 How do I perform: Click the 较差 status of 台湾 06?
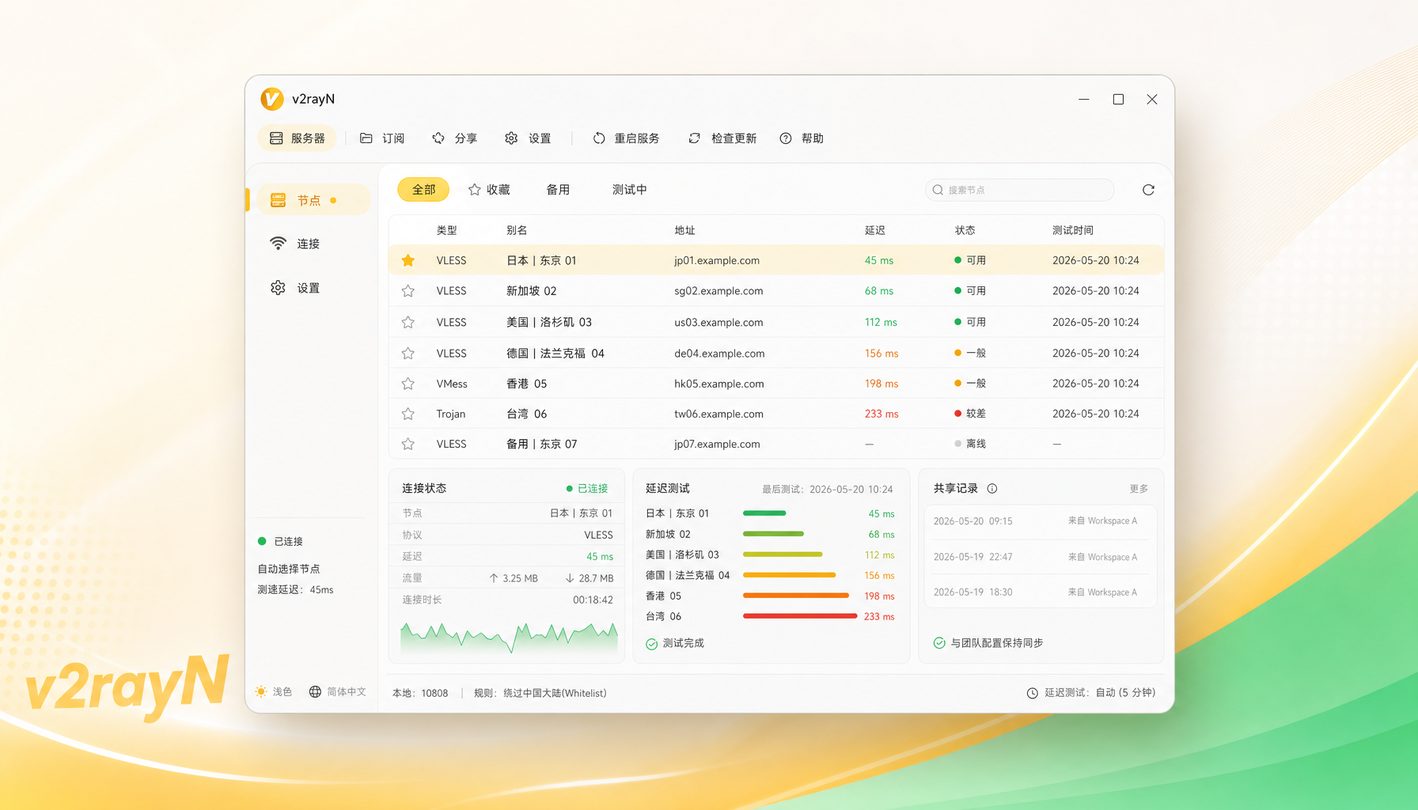970,414
